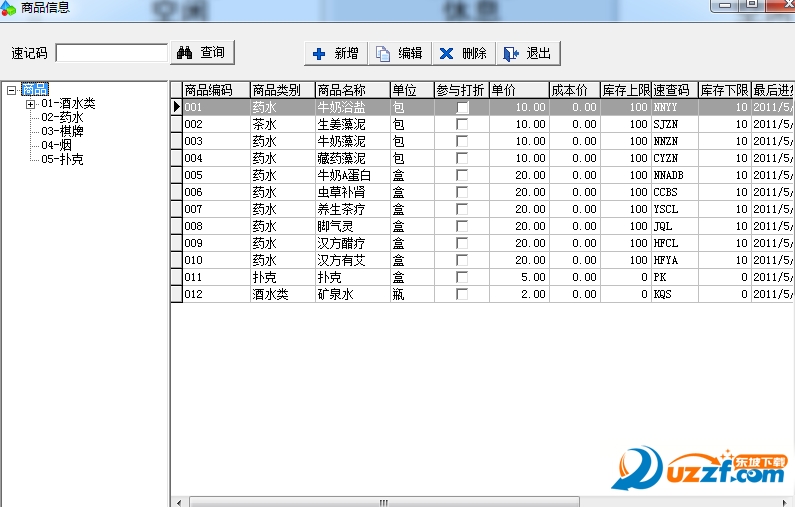The height and width of the screenshot is (507, 795).
Task: Toggle discount checkbox for 生姜藻泥 row
Action: [x=462, y=124]
